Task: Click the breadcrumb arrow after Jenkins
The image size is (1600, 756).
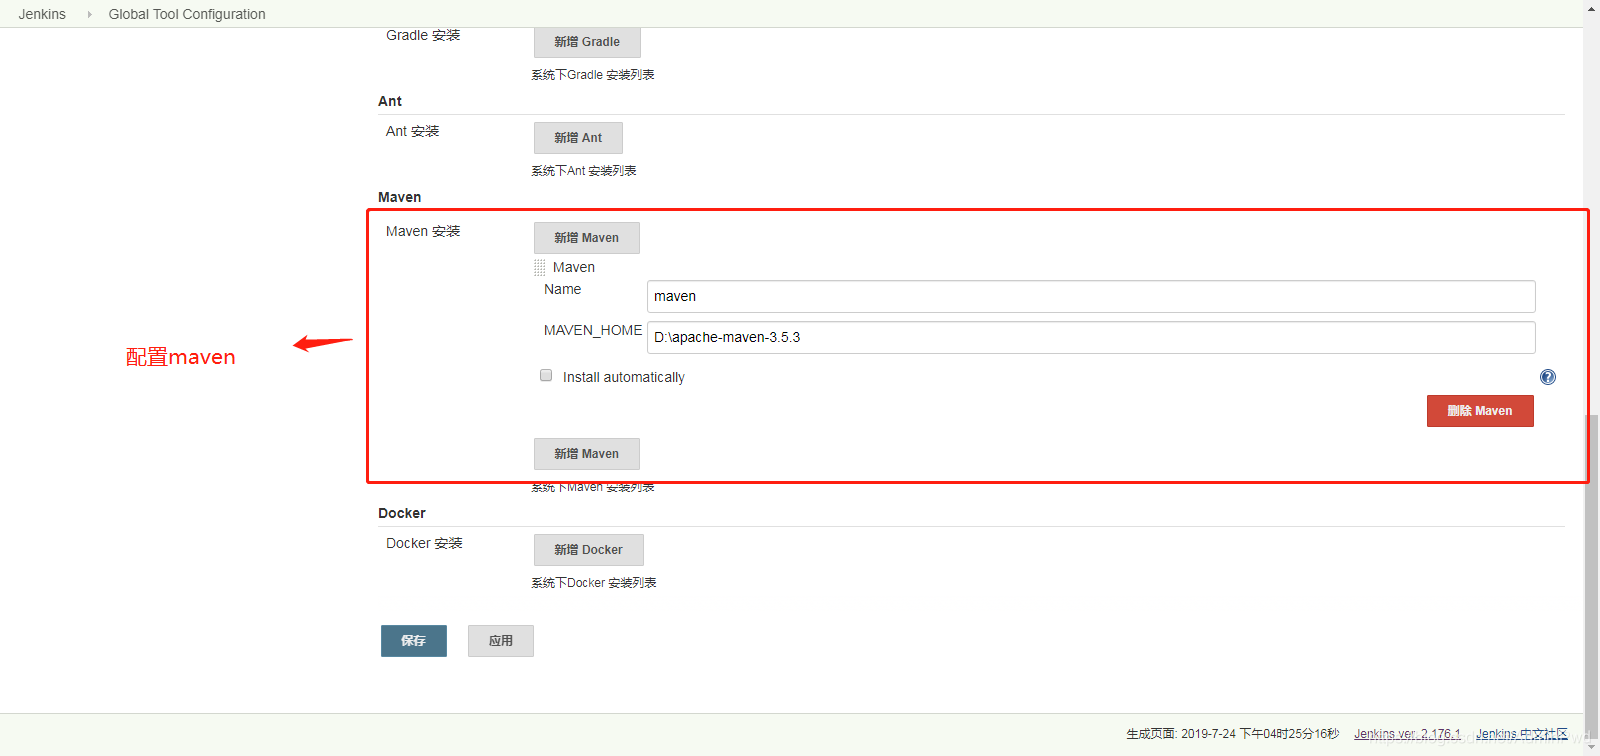Action: (x=89, y=14)
